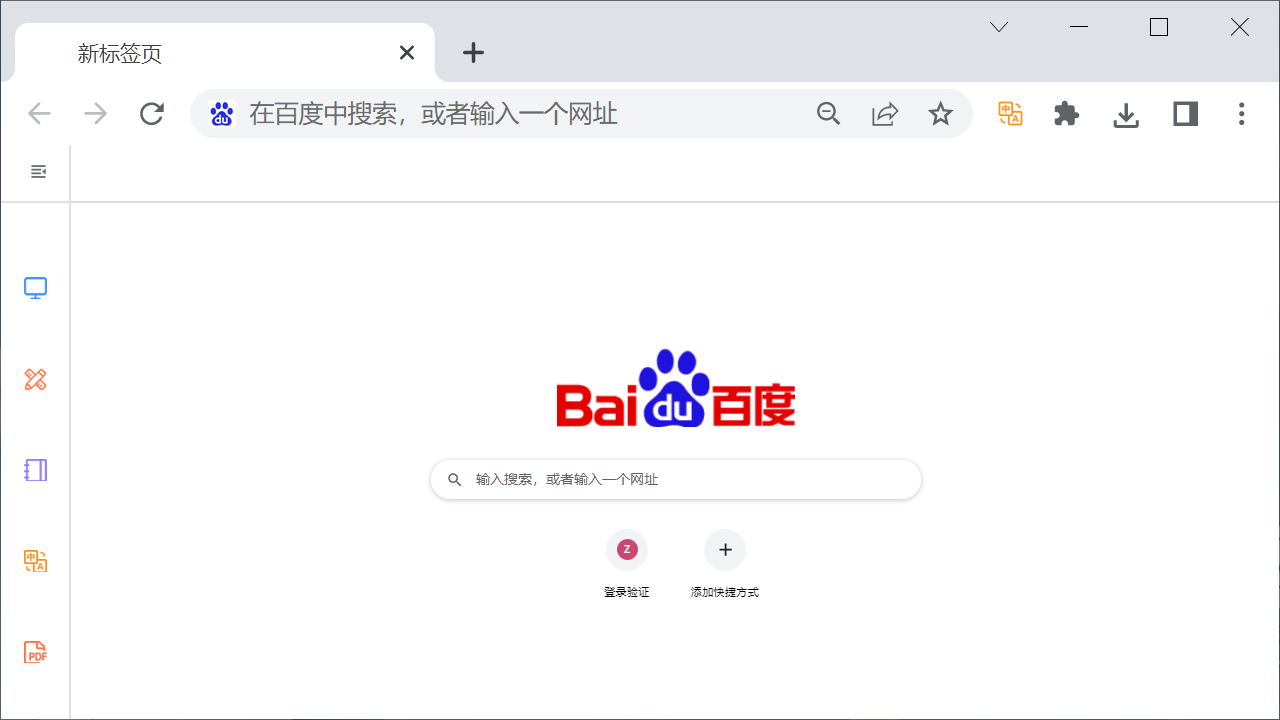
Task: Collapse the left sidebar menu icon
Action: point(38,172)
